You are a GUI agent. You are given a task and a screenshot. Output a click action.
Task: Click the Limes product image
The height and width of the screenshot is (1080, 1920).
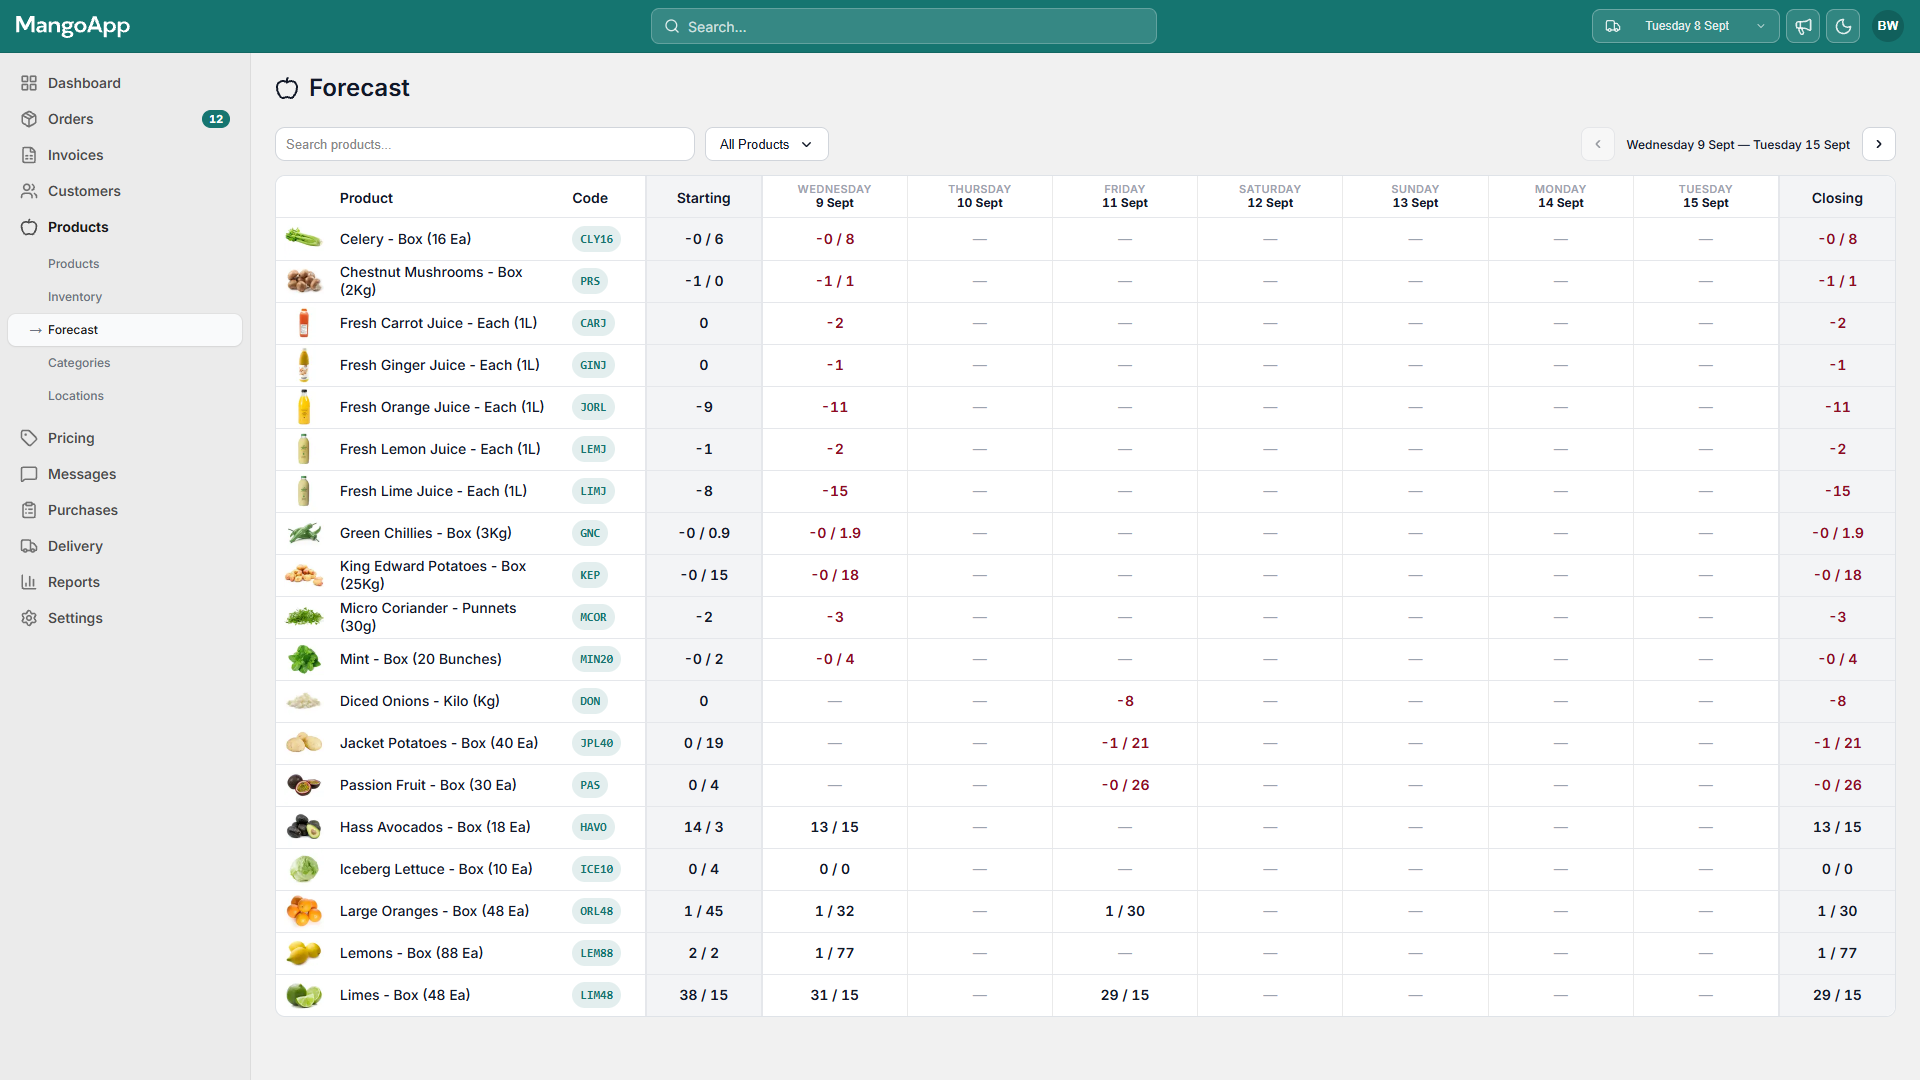[304, 995]
